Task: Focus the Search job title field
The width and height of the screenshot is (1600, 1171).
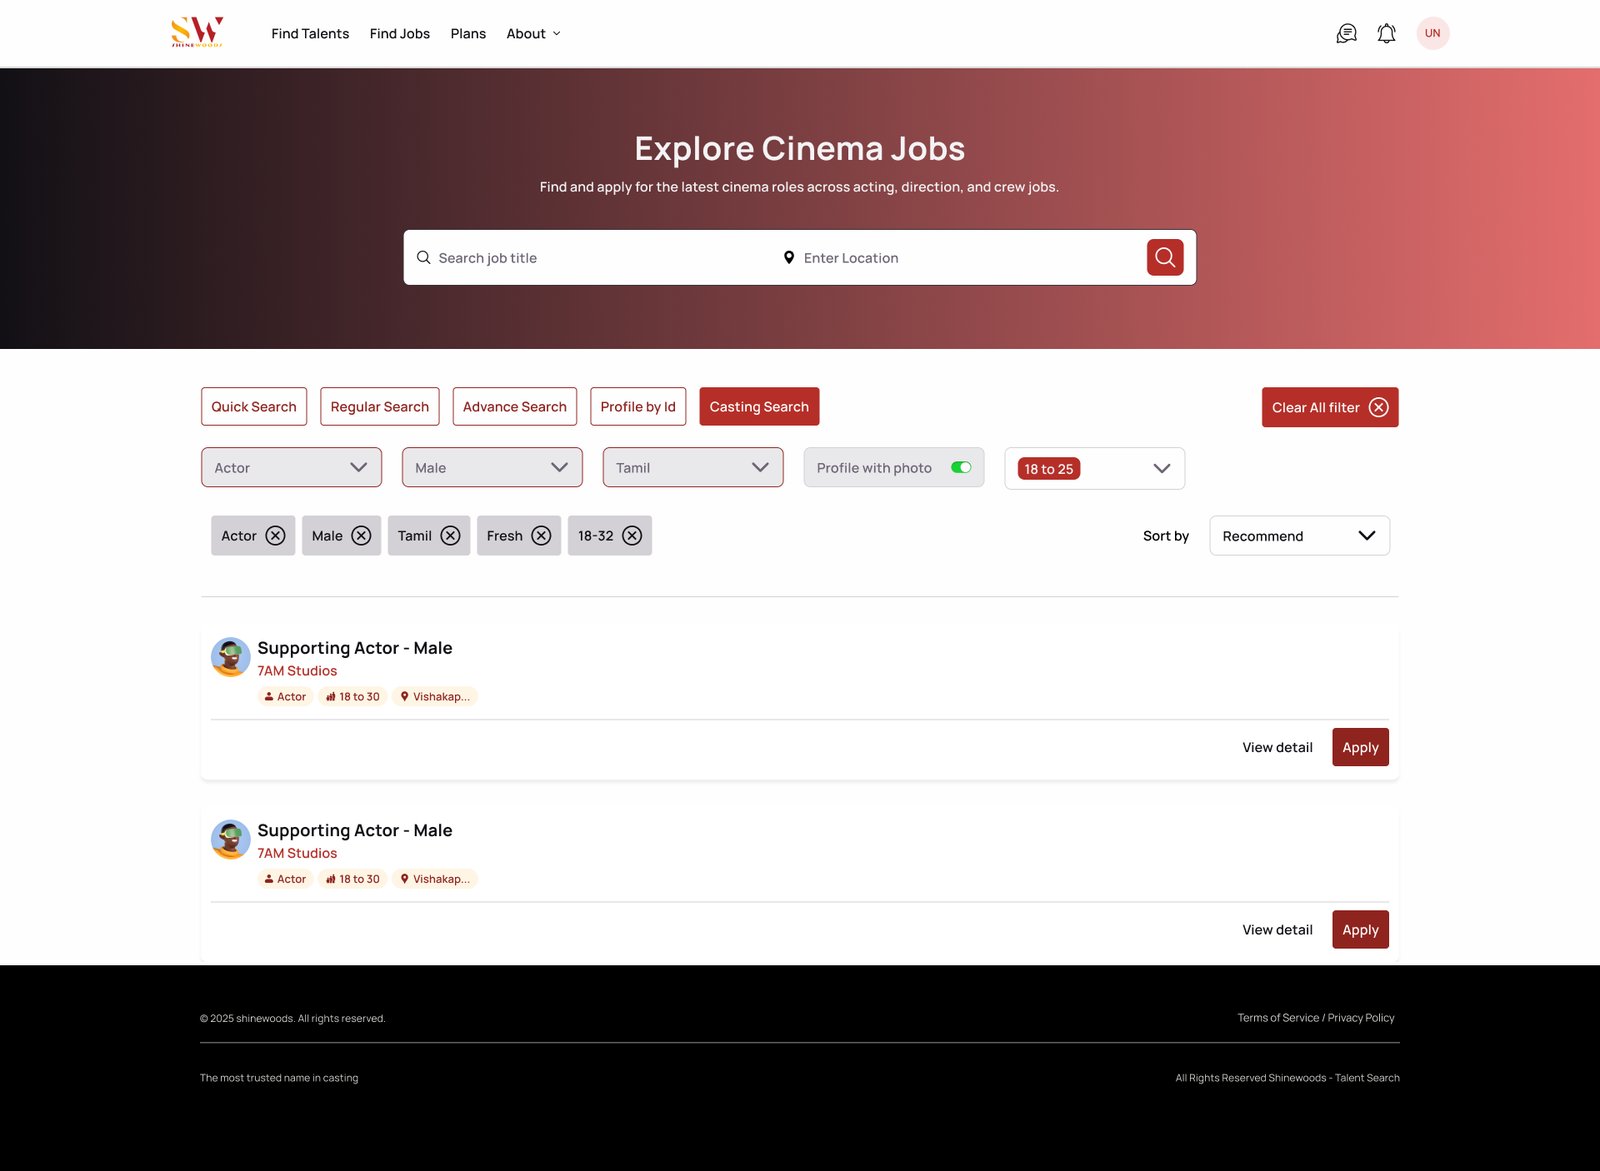Action: click(x=595, y=258)
